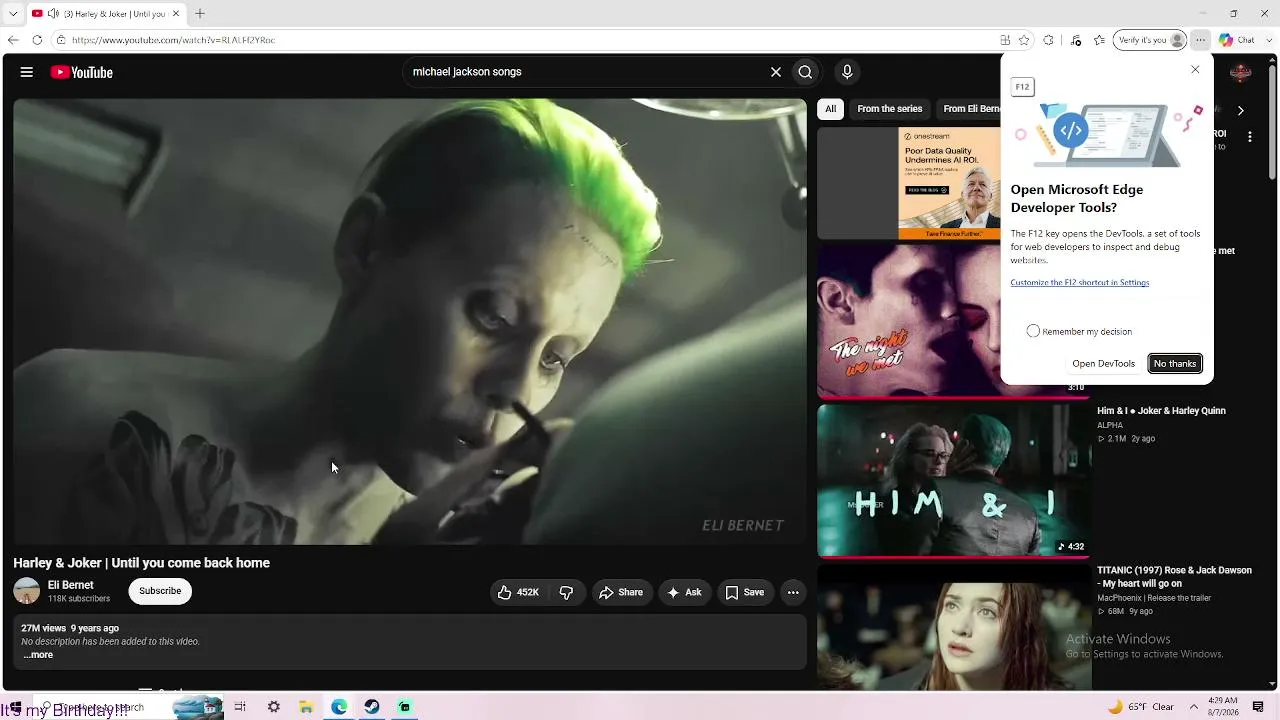Open Settings gear on the taskbar

click(273, 707)
